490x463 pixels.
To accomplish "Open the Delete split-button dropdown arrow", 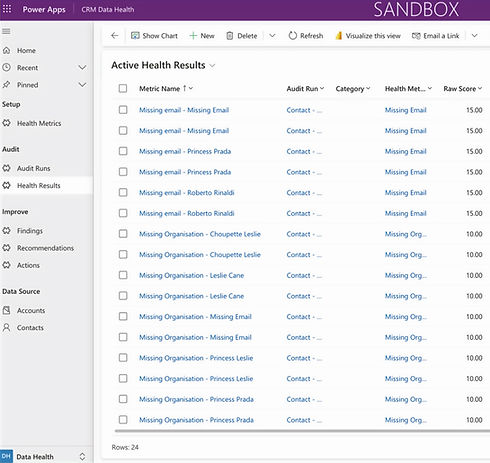I will 272,36.
